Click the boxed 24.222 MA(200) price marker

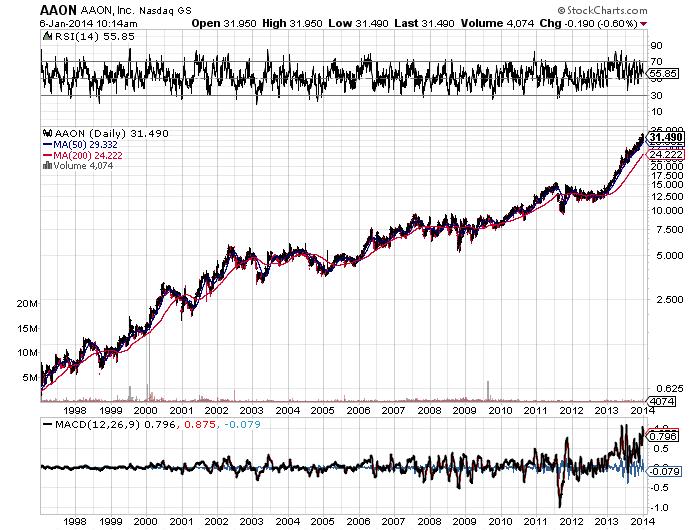(x=666, y=154)
